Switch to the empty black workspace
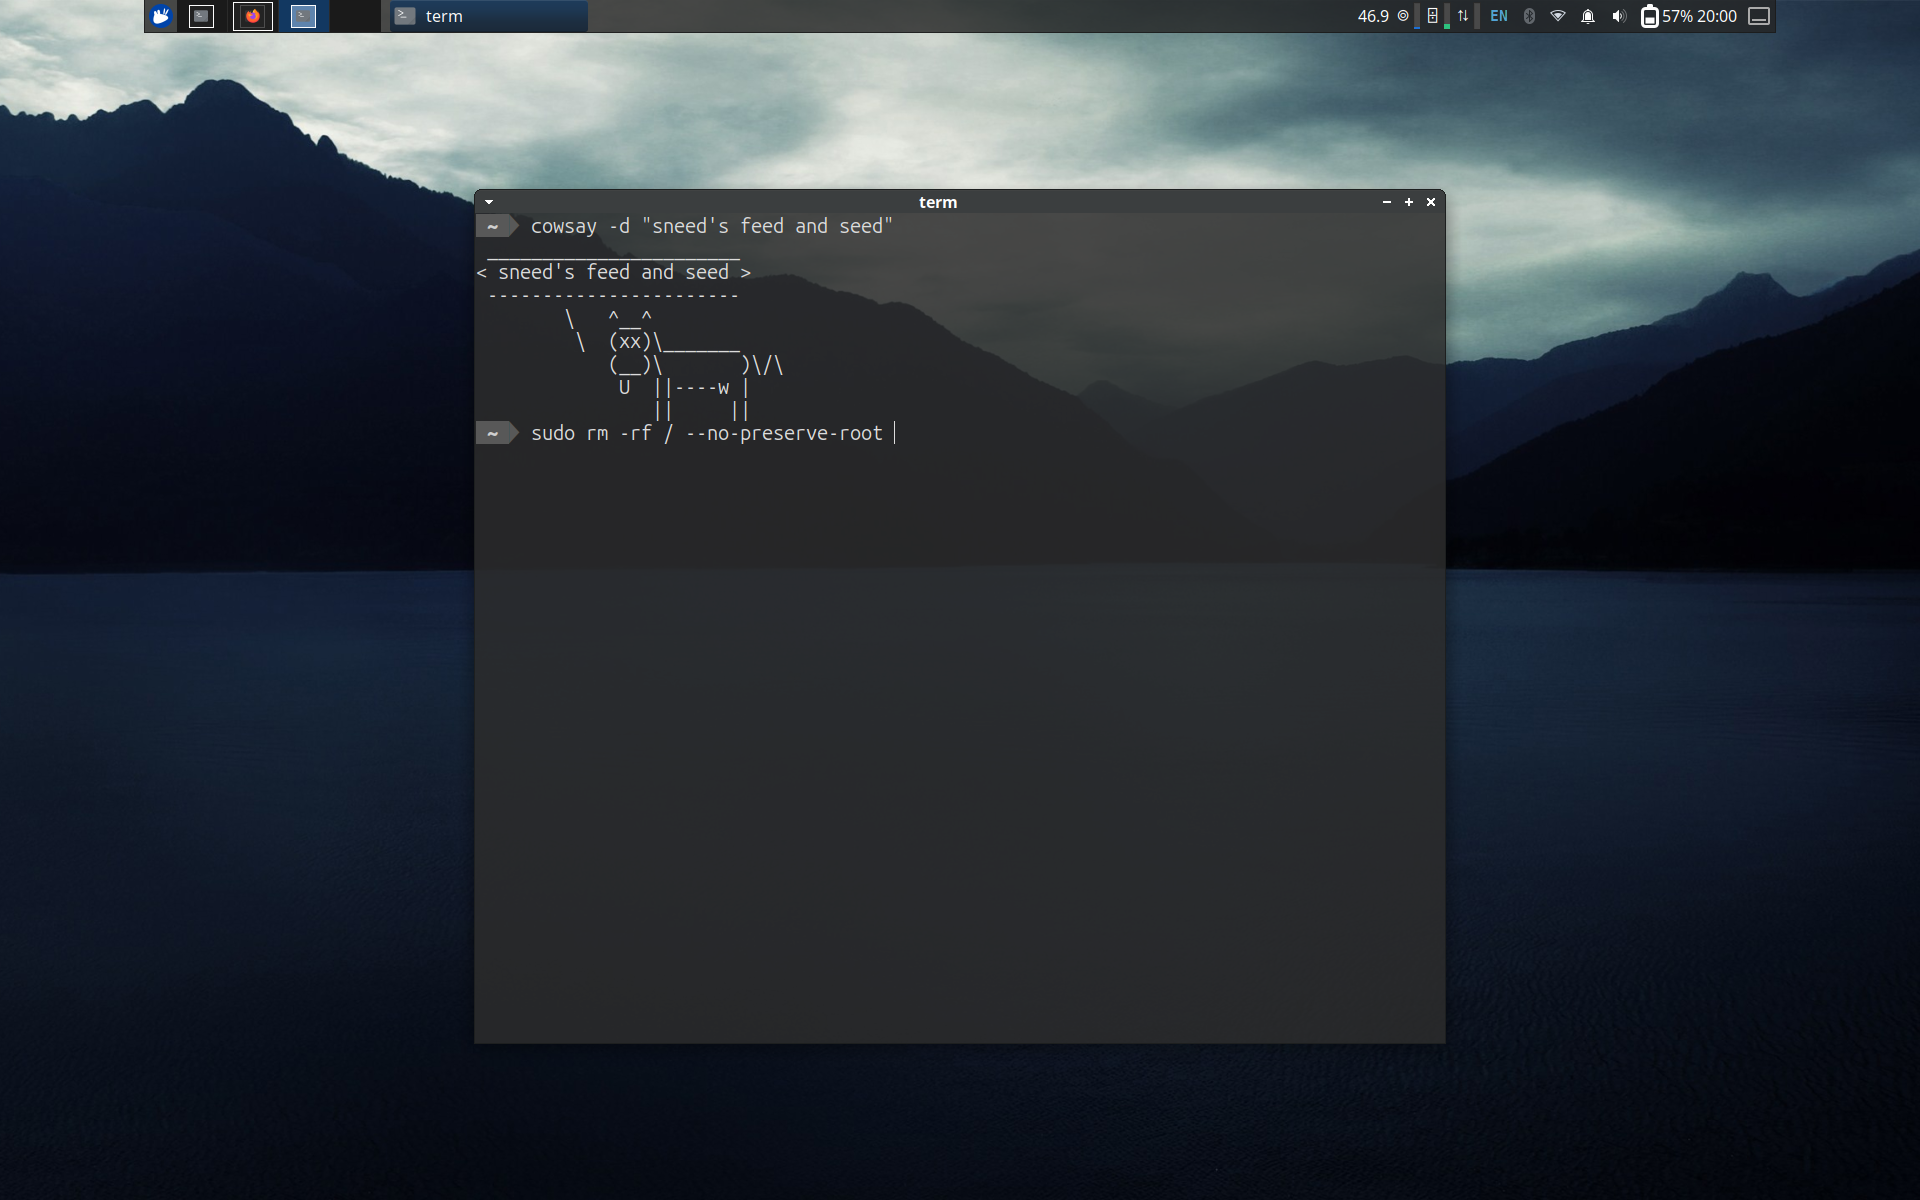The width and height of the screenshot is (1920, 1200). pyautogui.click(x=354, y=16)
